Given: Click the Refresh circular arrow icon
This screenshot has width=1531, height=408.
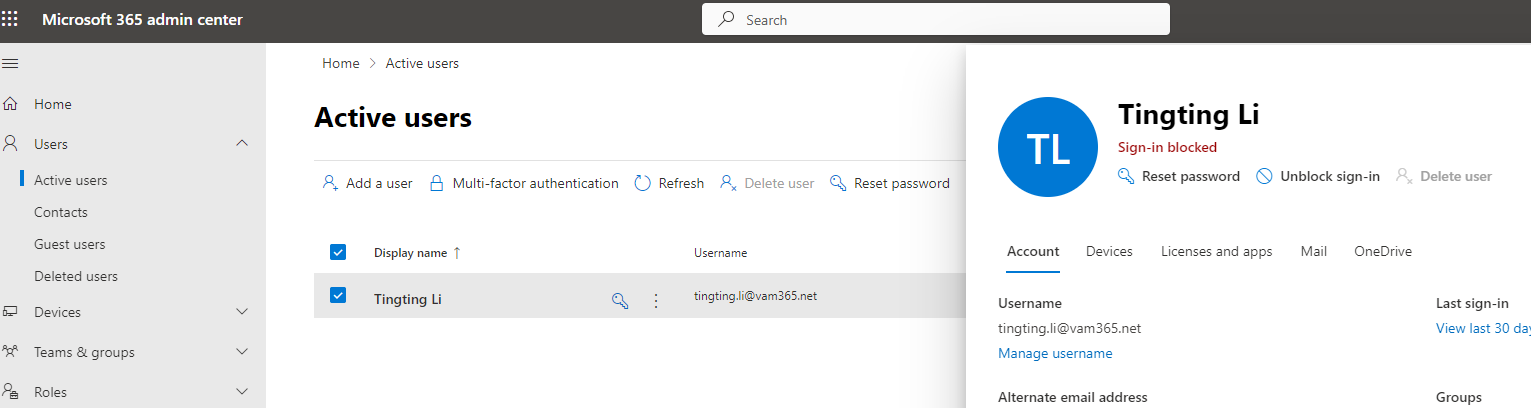Looking at the screenshot, I should 643,183.
